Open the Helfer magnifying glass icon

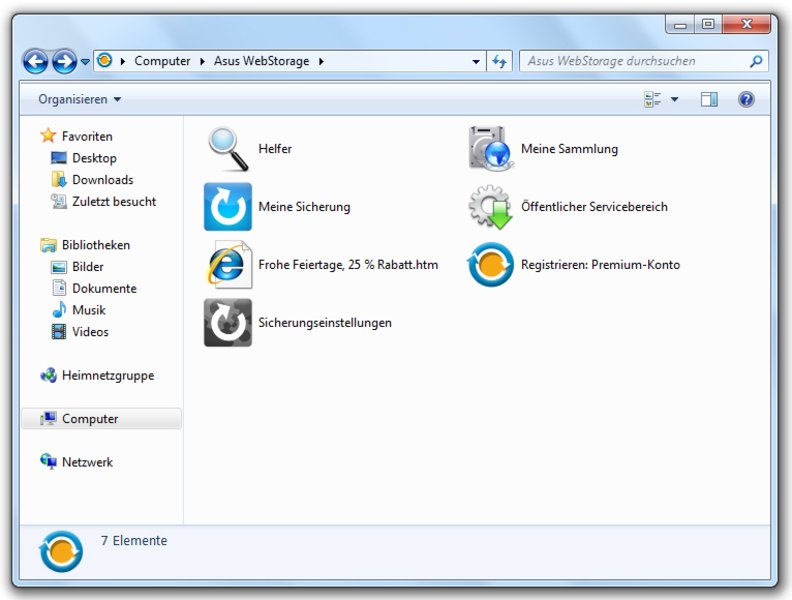click(228, 149)
